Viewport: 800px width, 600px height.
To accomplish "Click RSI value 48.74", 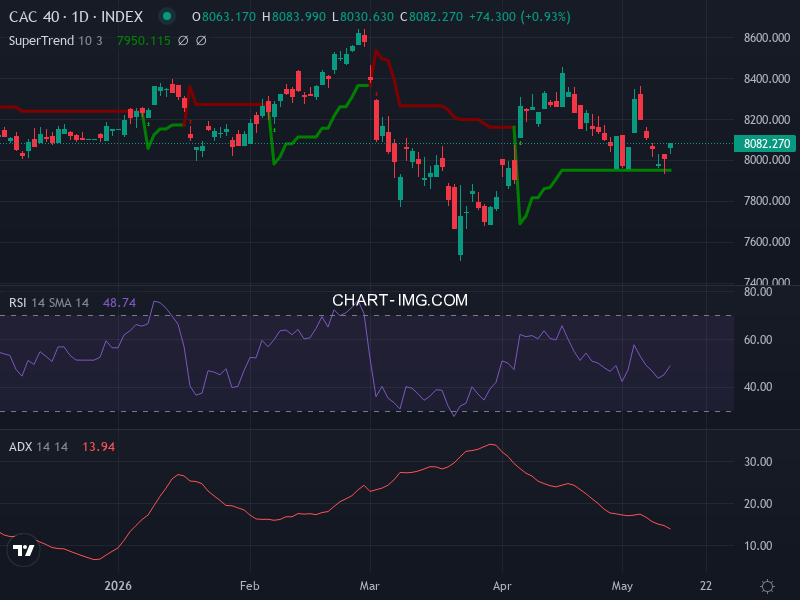I will [119, 303].
